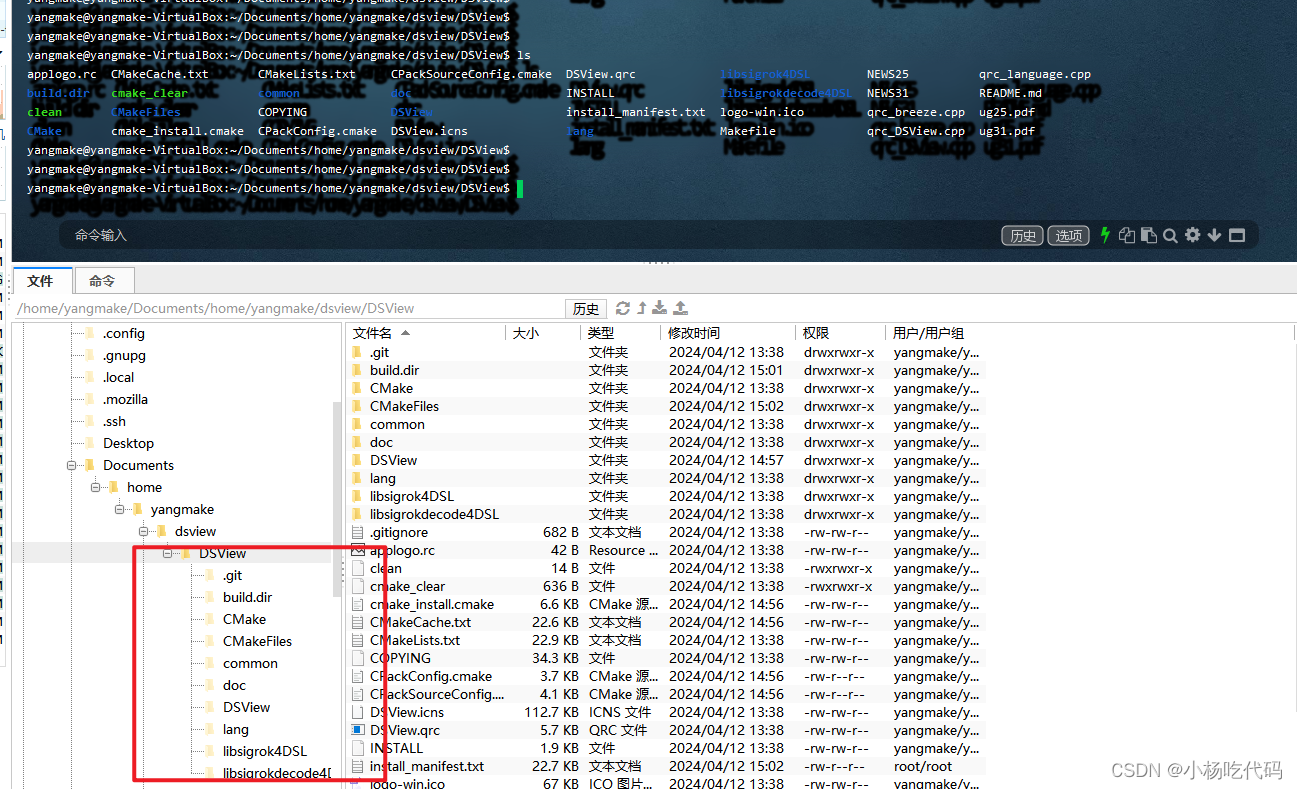Viewport: 1297px width, 789px height.
Task: Collapse the Documents folder in the tree
Action: pos(71,465)
